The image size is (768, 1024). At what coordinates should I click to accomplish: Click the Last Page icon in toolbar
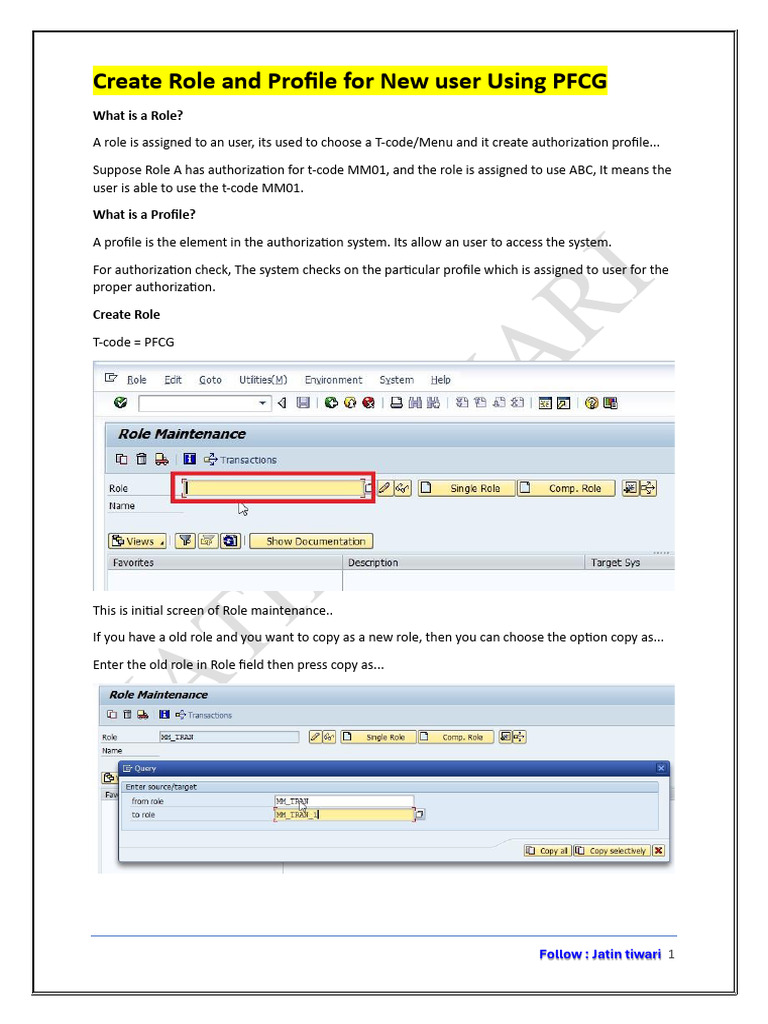(x=517, y=403)
